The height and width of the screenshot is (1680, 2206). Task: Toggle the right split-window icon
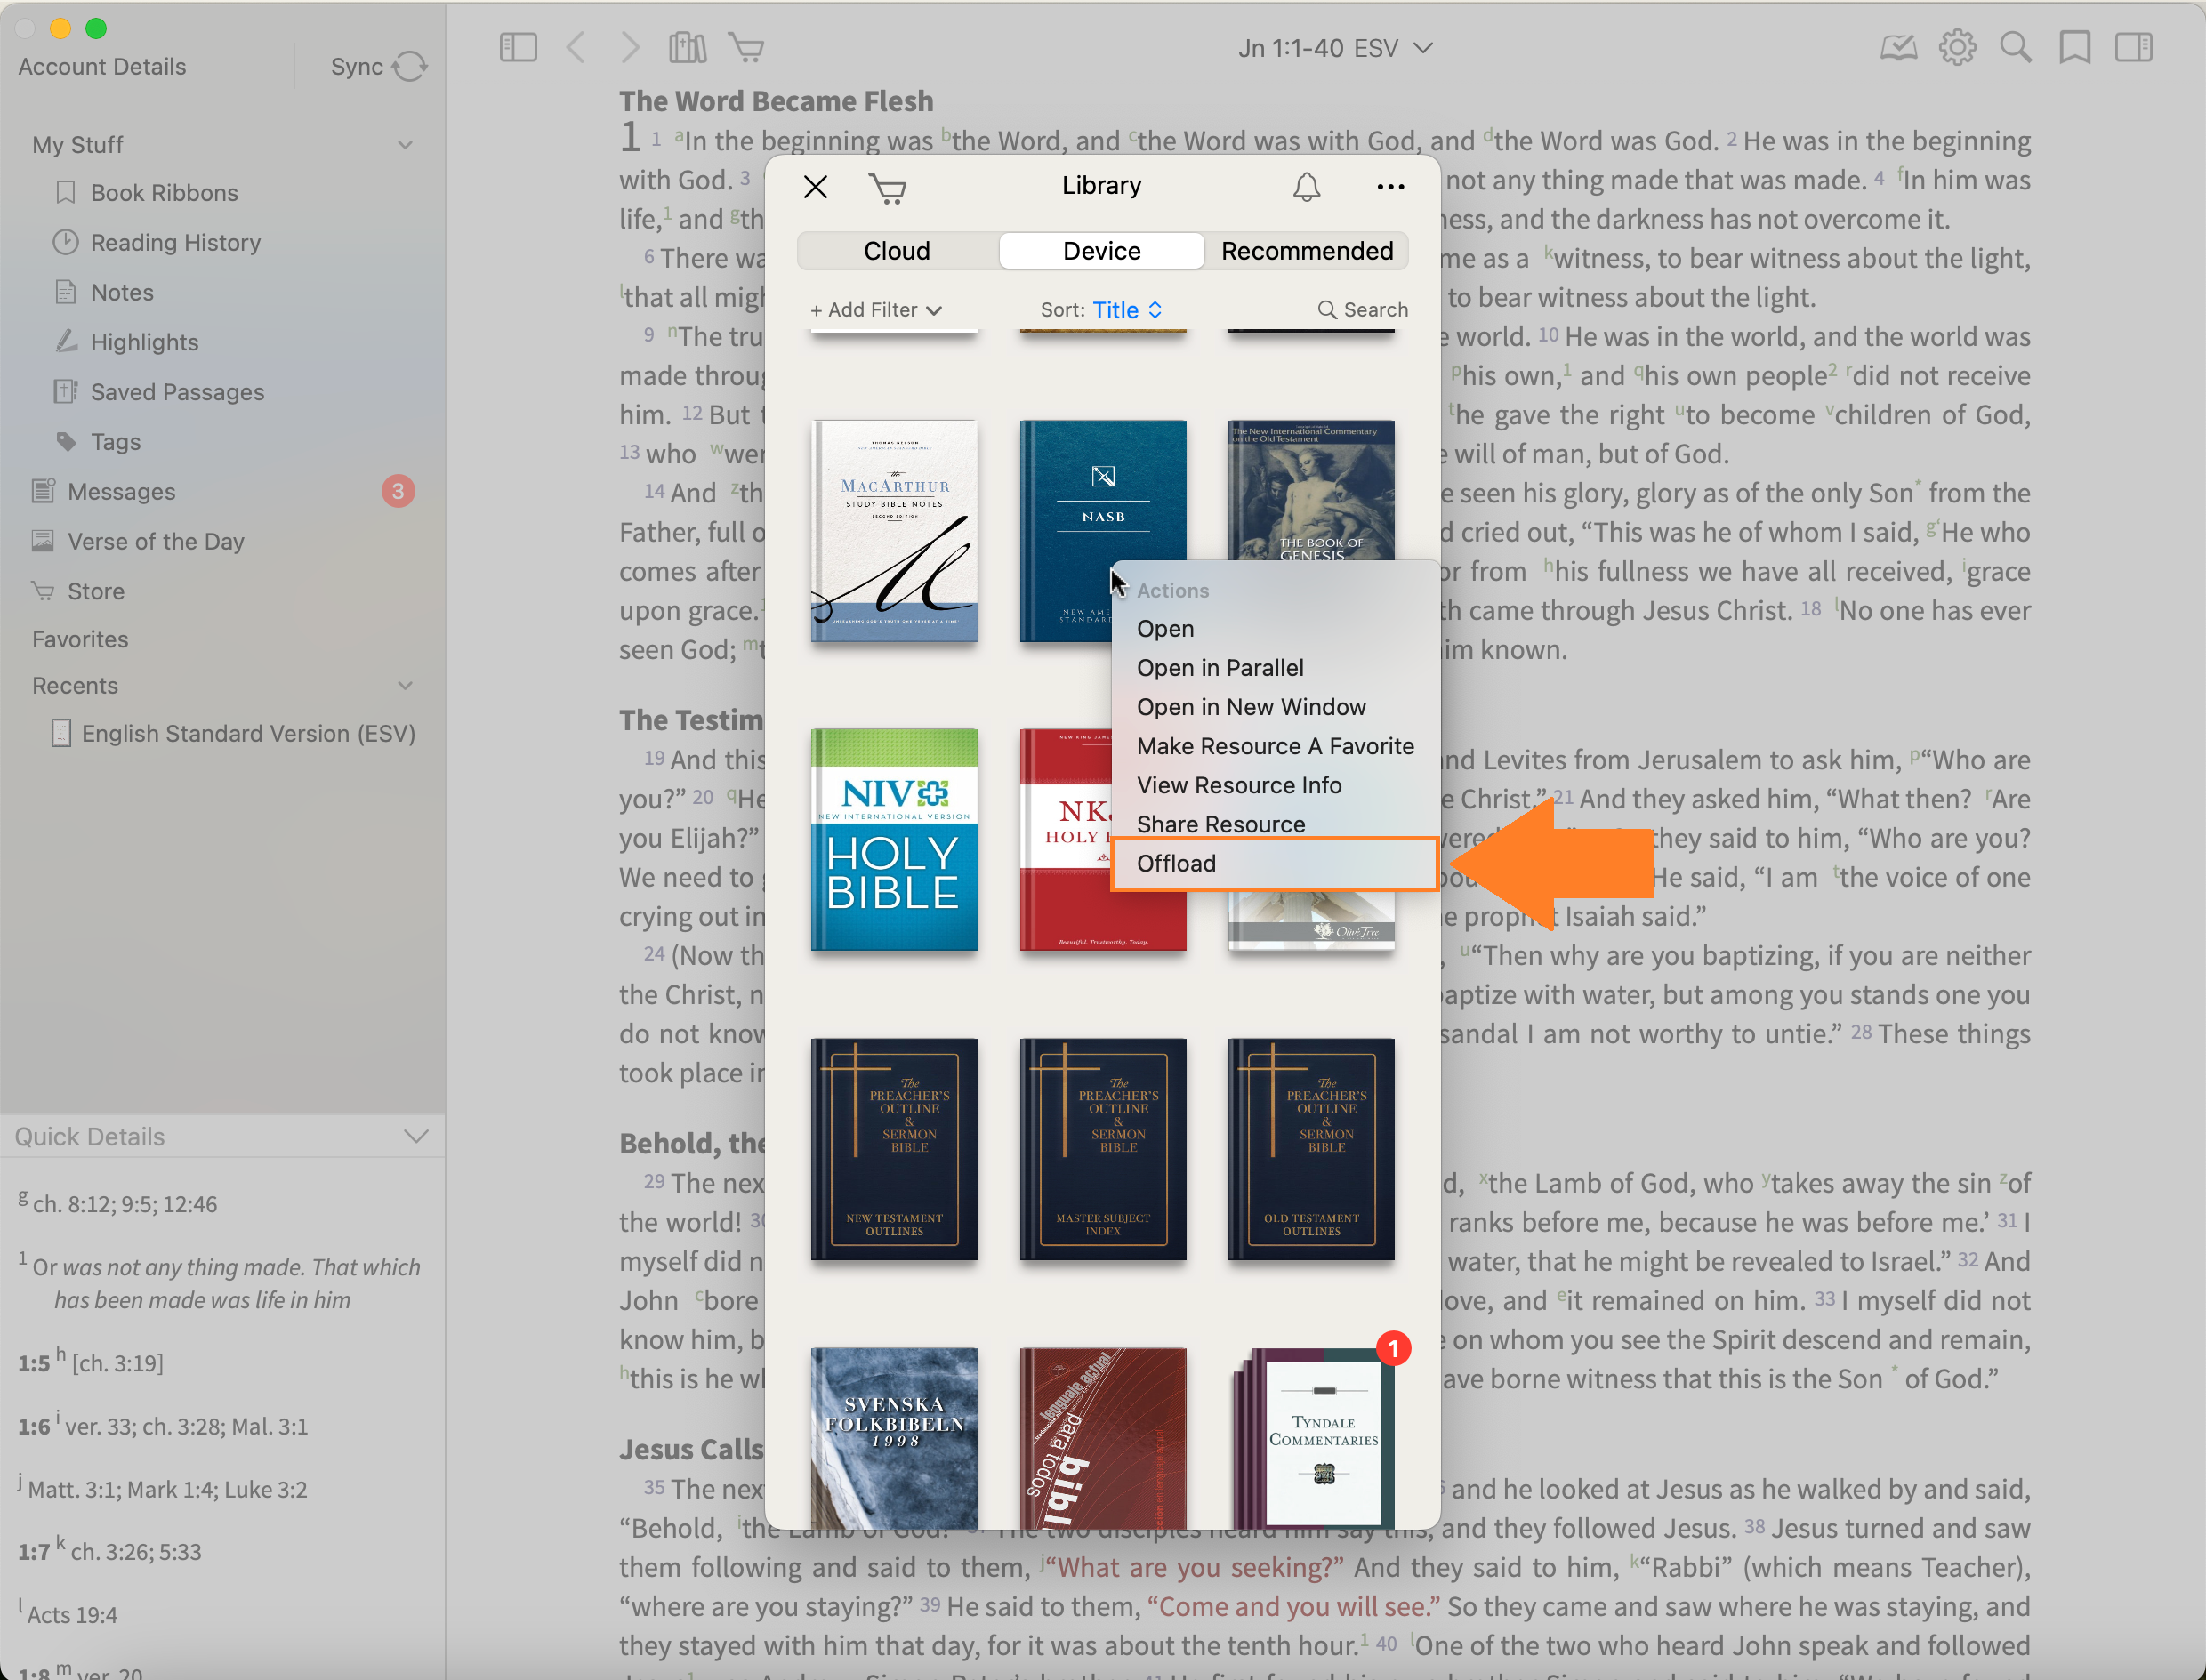(x=2133, y=47)
